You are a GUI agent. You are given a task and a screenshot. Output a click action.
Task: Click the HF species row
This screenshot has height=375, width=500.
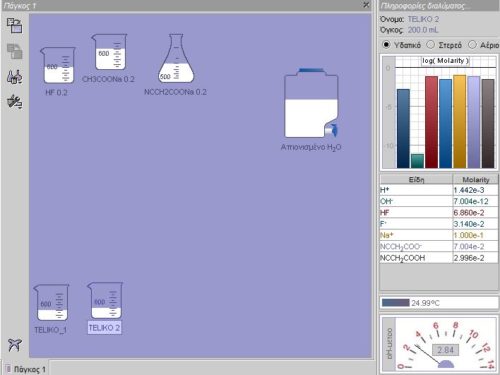coord(439,213)
